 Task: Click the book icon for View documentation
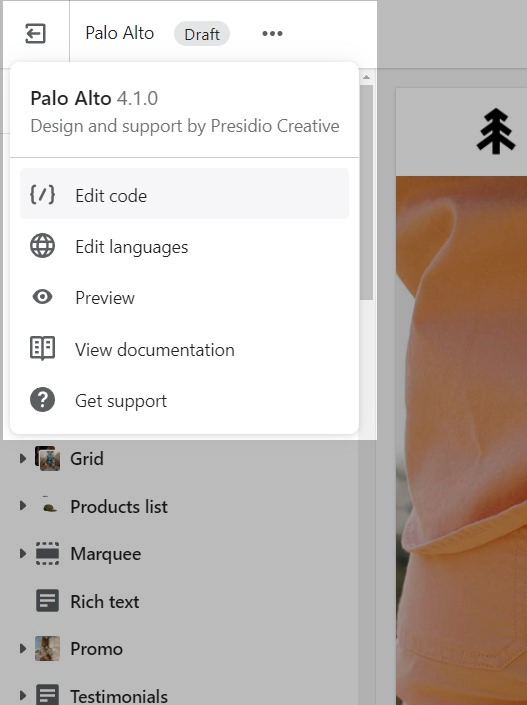[42, 348]
